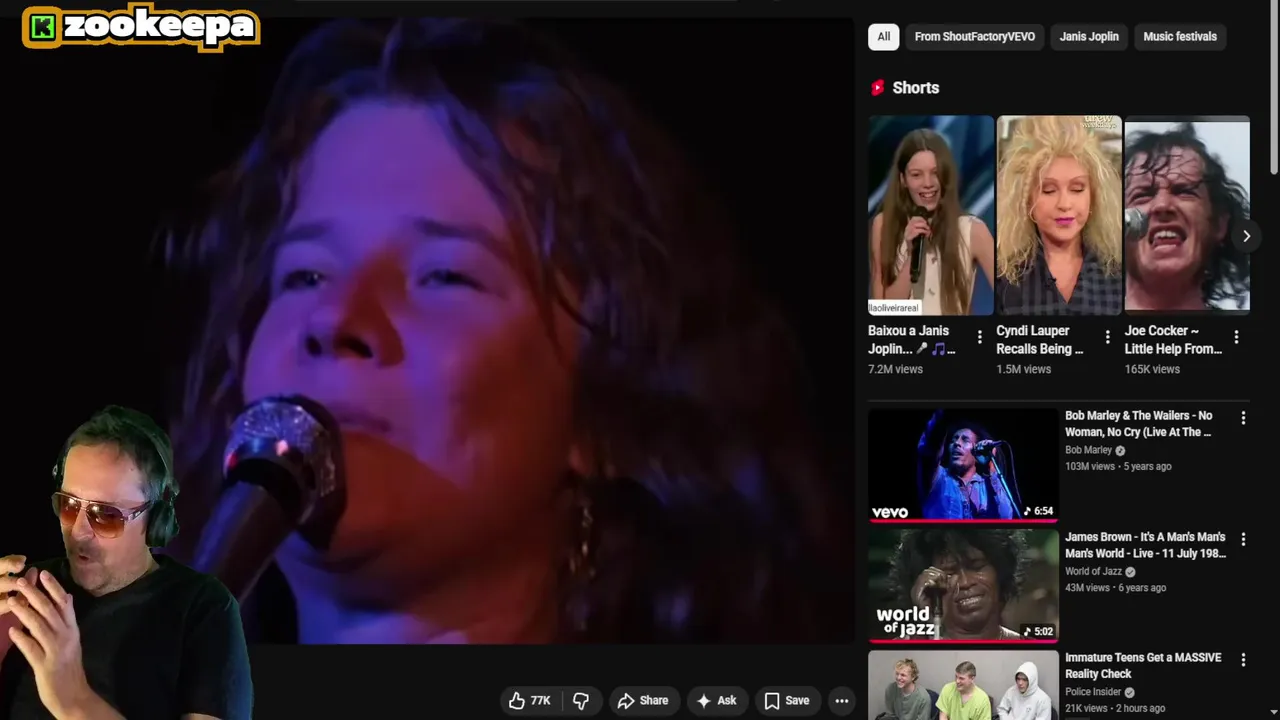
Task: Open options menu for Cyndi Lauper Recalls short
Action: coord(1107,337)
